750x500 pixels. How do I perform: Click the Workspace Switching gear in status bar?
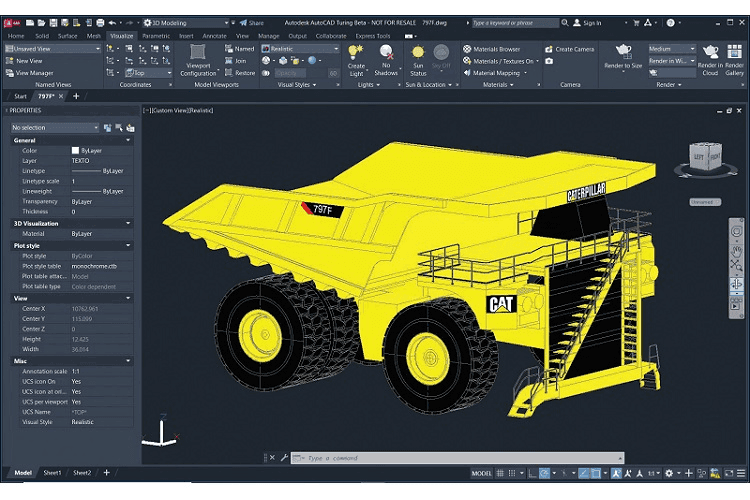pyautogui.click(x=669, y=473)
